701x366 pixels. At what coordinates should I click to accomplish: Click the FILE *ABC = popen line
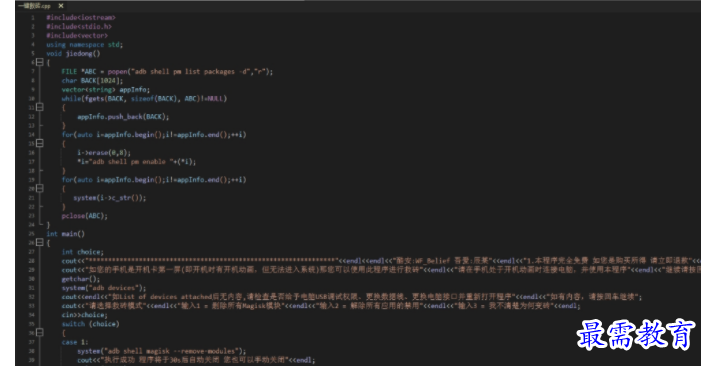coord(167,72)
